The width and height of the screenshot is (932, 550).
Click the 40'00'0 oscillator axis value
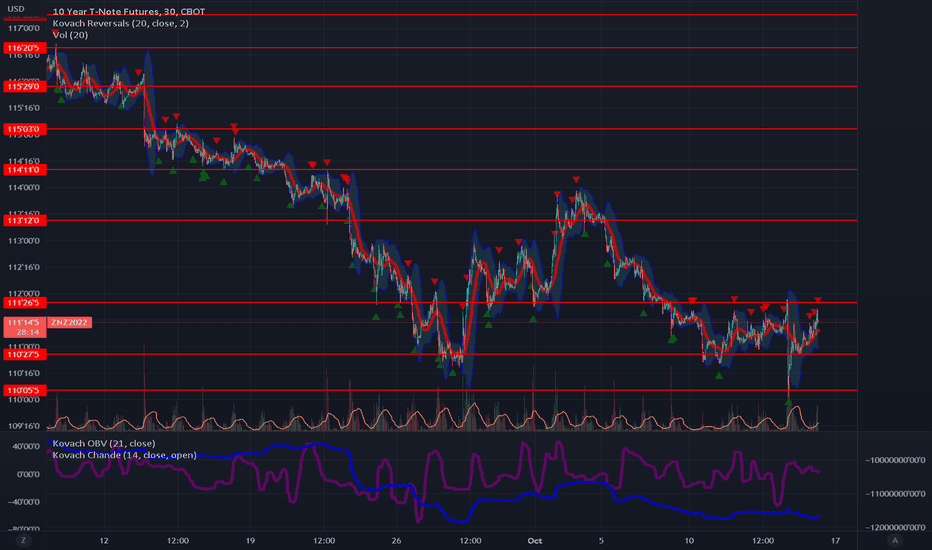pos(26,447)
